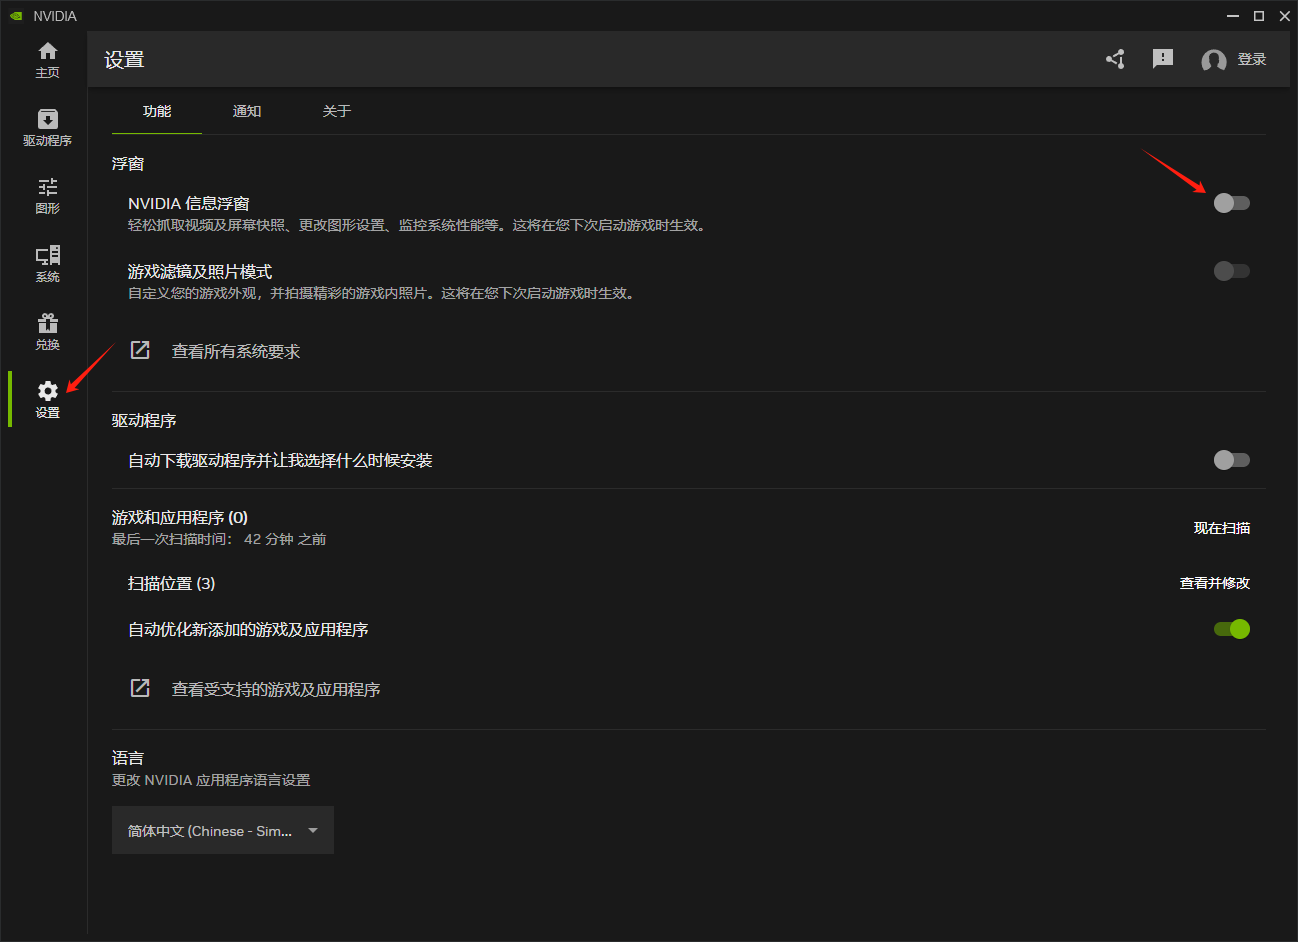Turn on 游戏滤镜及照片模式 toggle
This screenshot has height=942, width=1298.
pos(1231,270)
